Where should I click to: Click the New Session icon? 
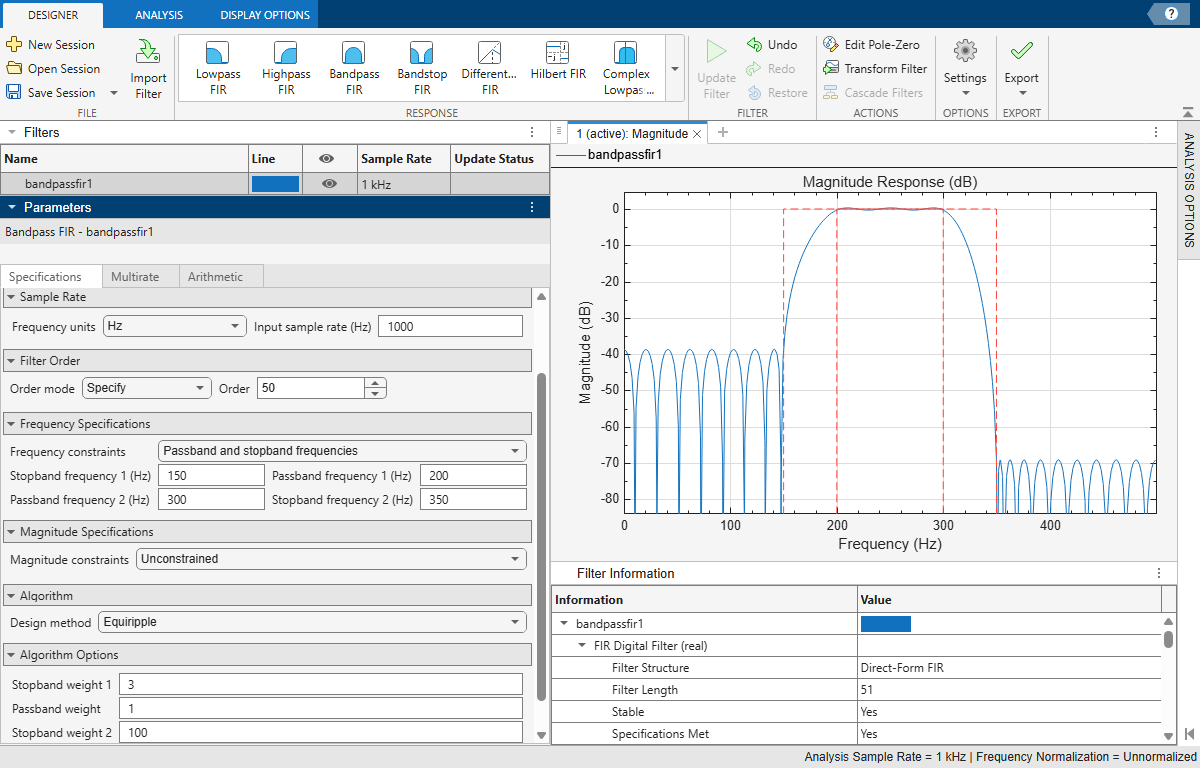(14, 45)
